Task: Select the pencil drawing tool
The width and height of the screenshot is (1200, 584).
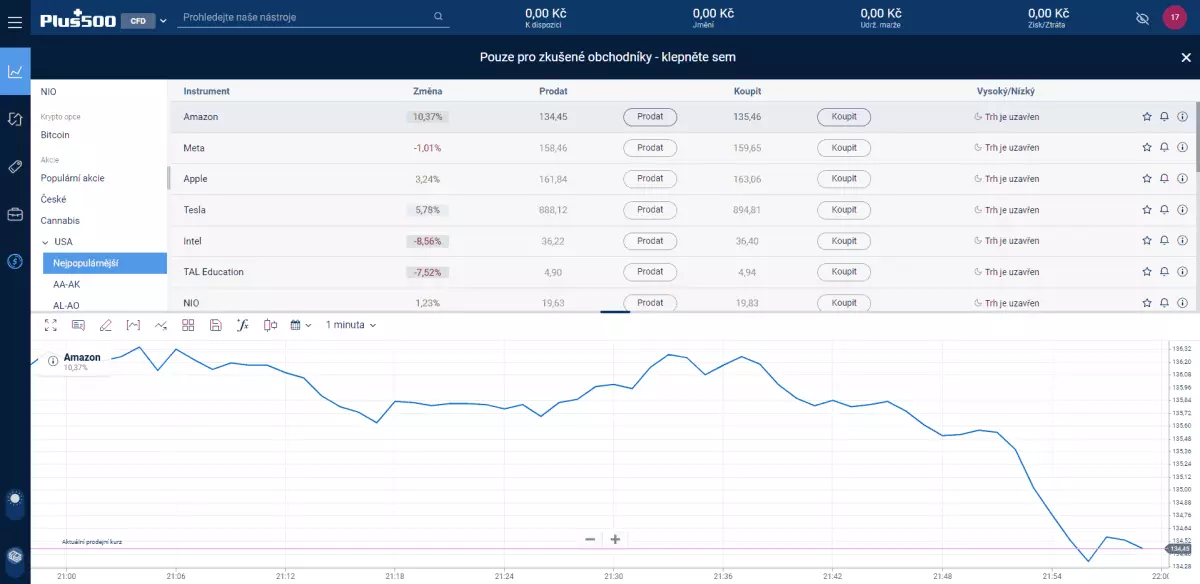Action: coord(106,325)
